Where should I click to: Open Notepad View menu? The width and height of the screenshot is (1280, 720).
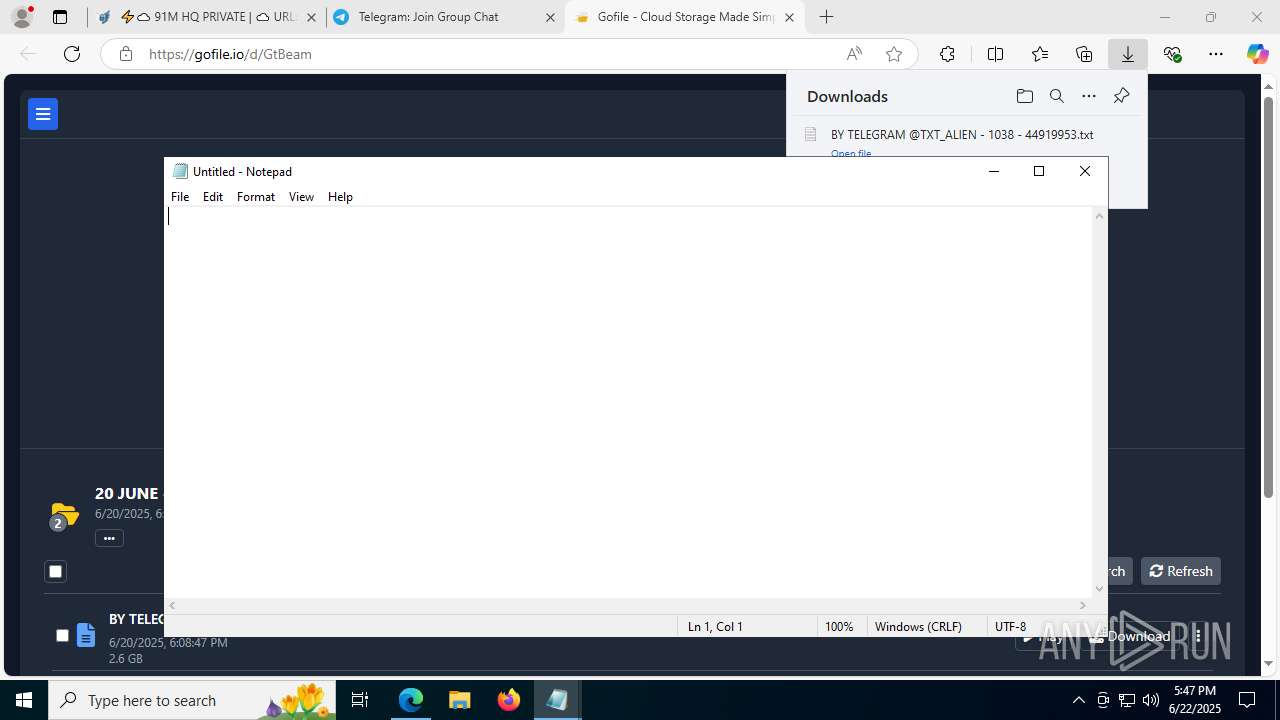301,197
